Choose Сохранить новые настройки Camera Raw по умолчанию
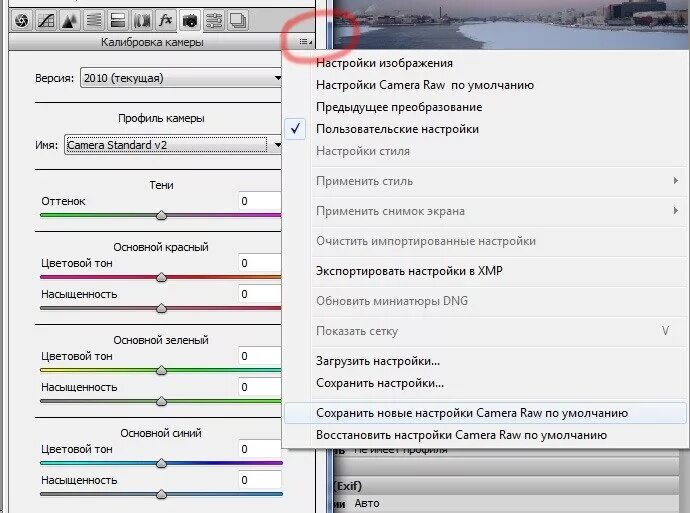Viewport: 690px width, 513px height. click(485, 413)
